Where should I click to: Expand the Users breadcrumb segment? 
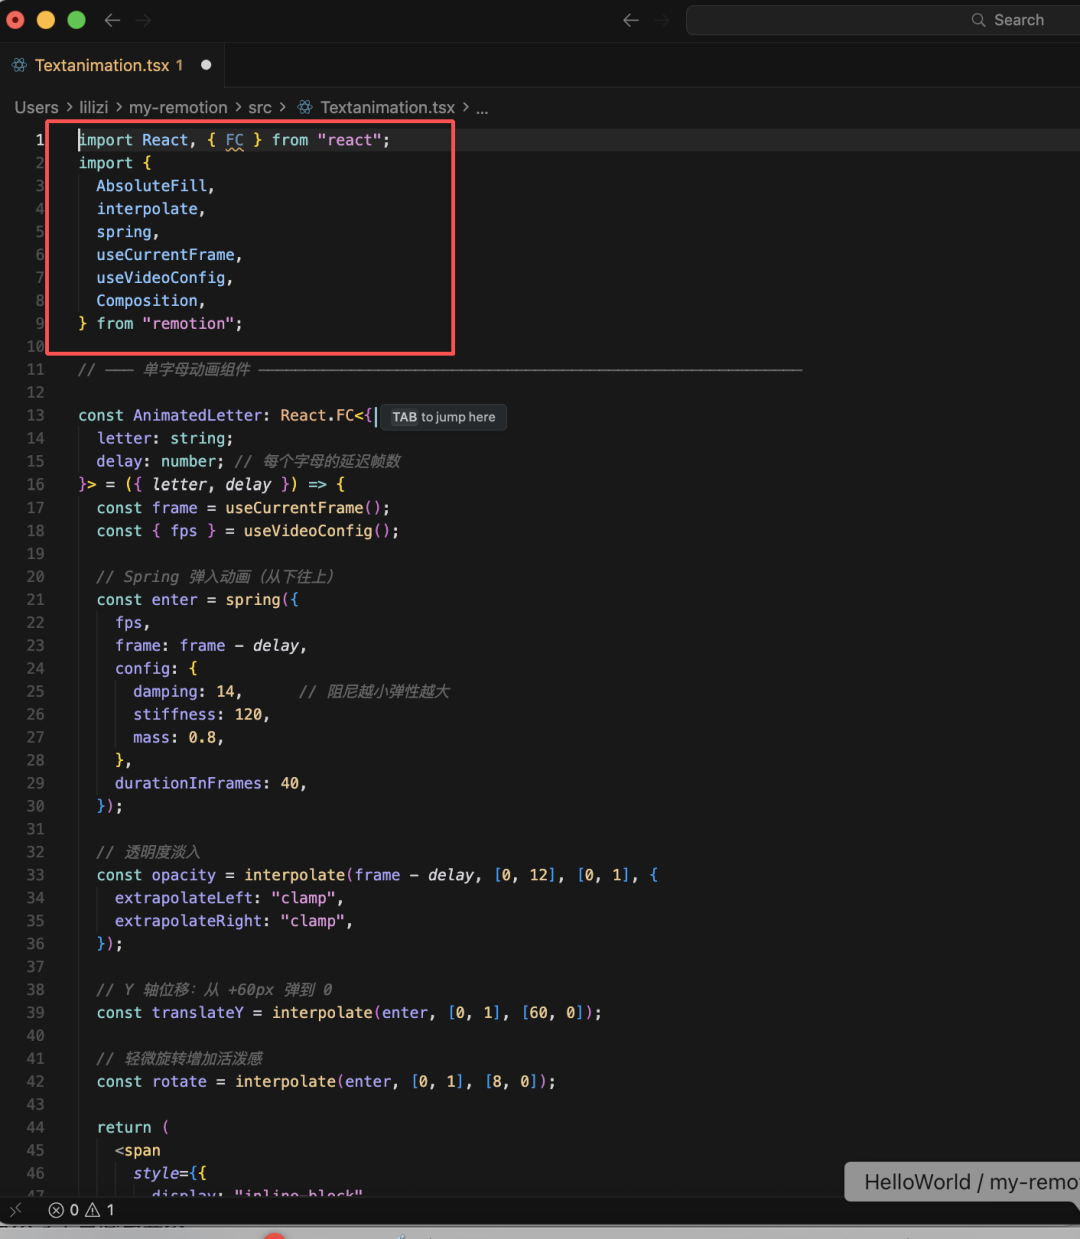point(36,107)
